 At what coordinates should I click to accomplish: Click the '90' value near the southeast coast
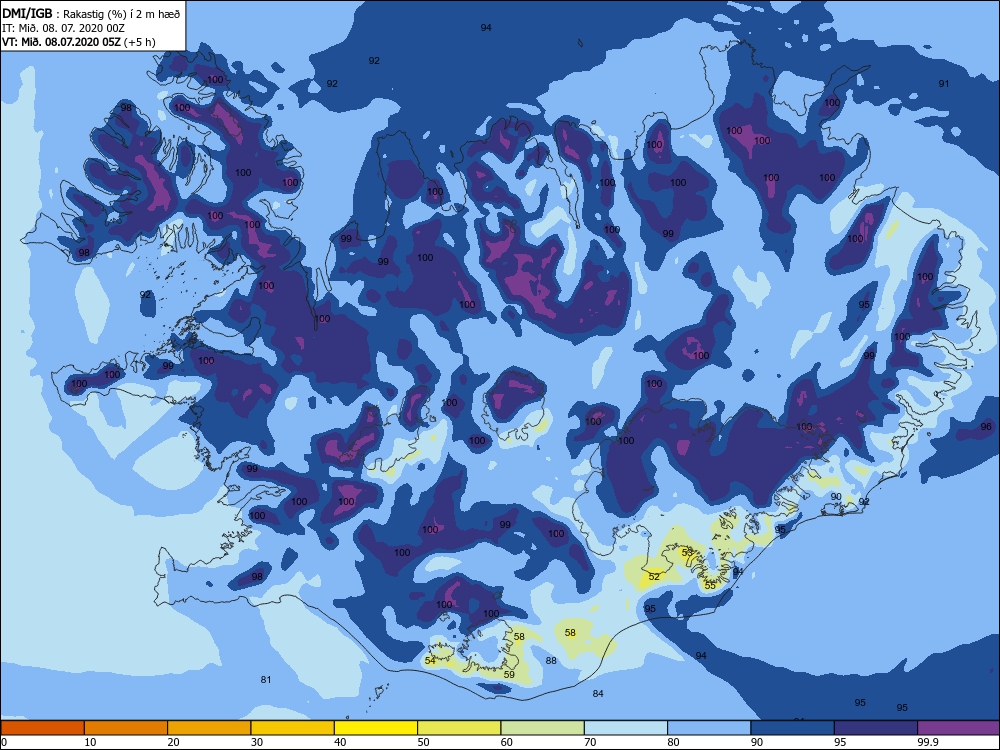[836, 496]
